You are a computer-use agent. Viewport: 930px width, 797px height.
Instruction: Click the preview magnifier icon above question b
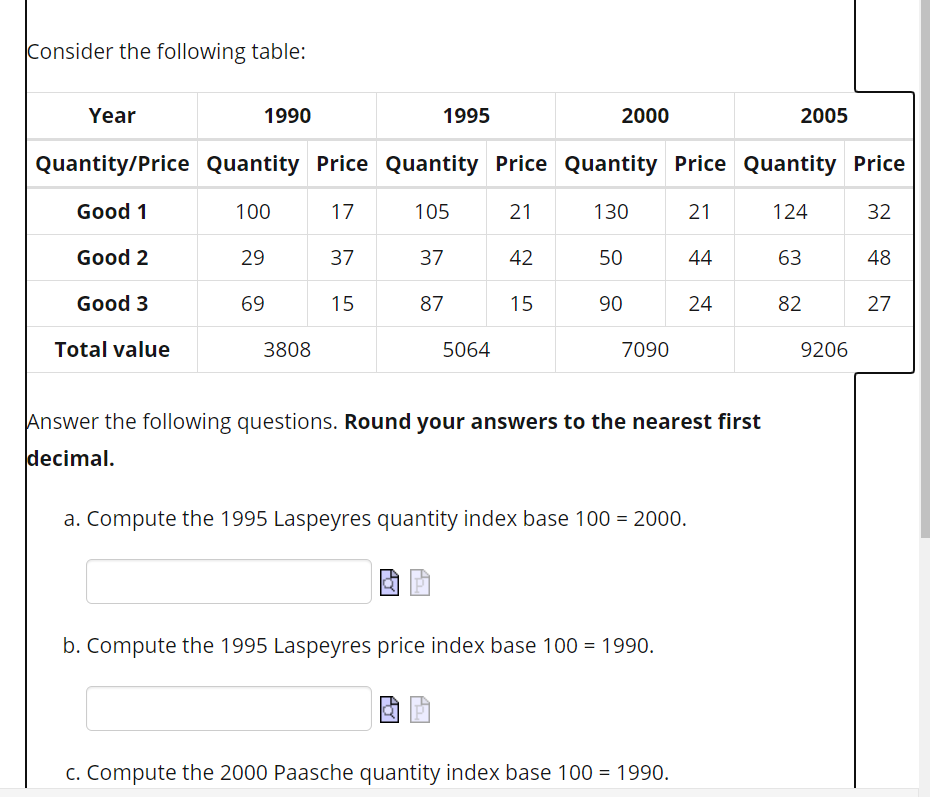(389, 582)
